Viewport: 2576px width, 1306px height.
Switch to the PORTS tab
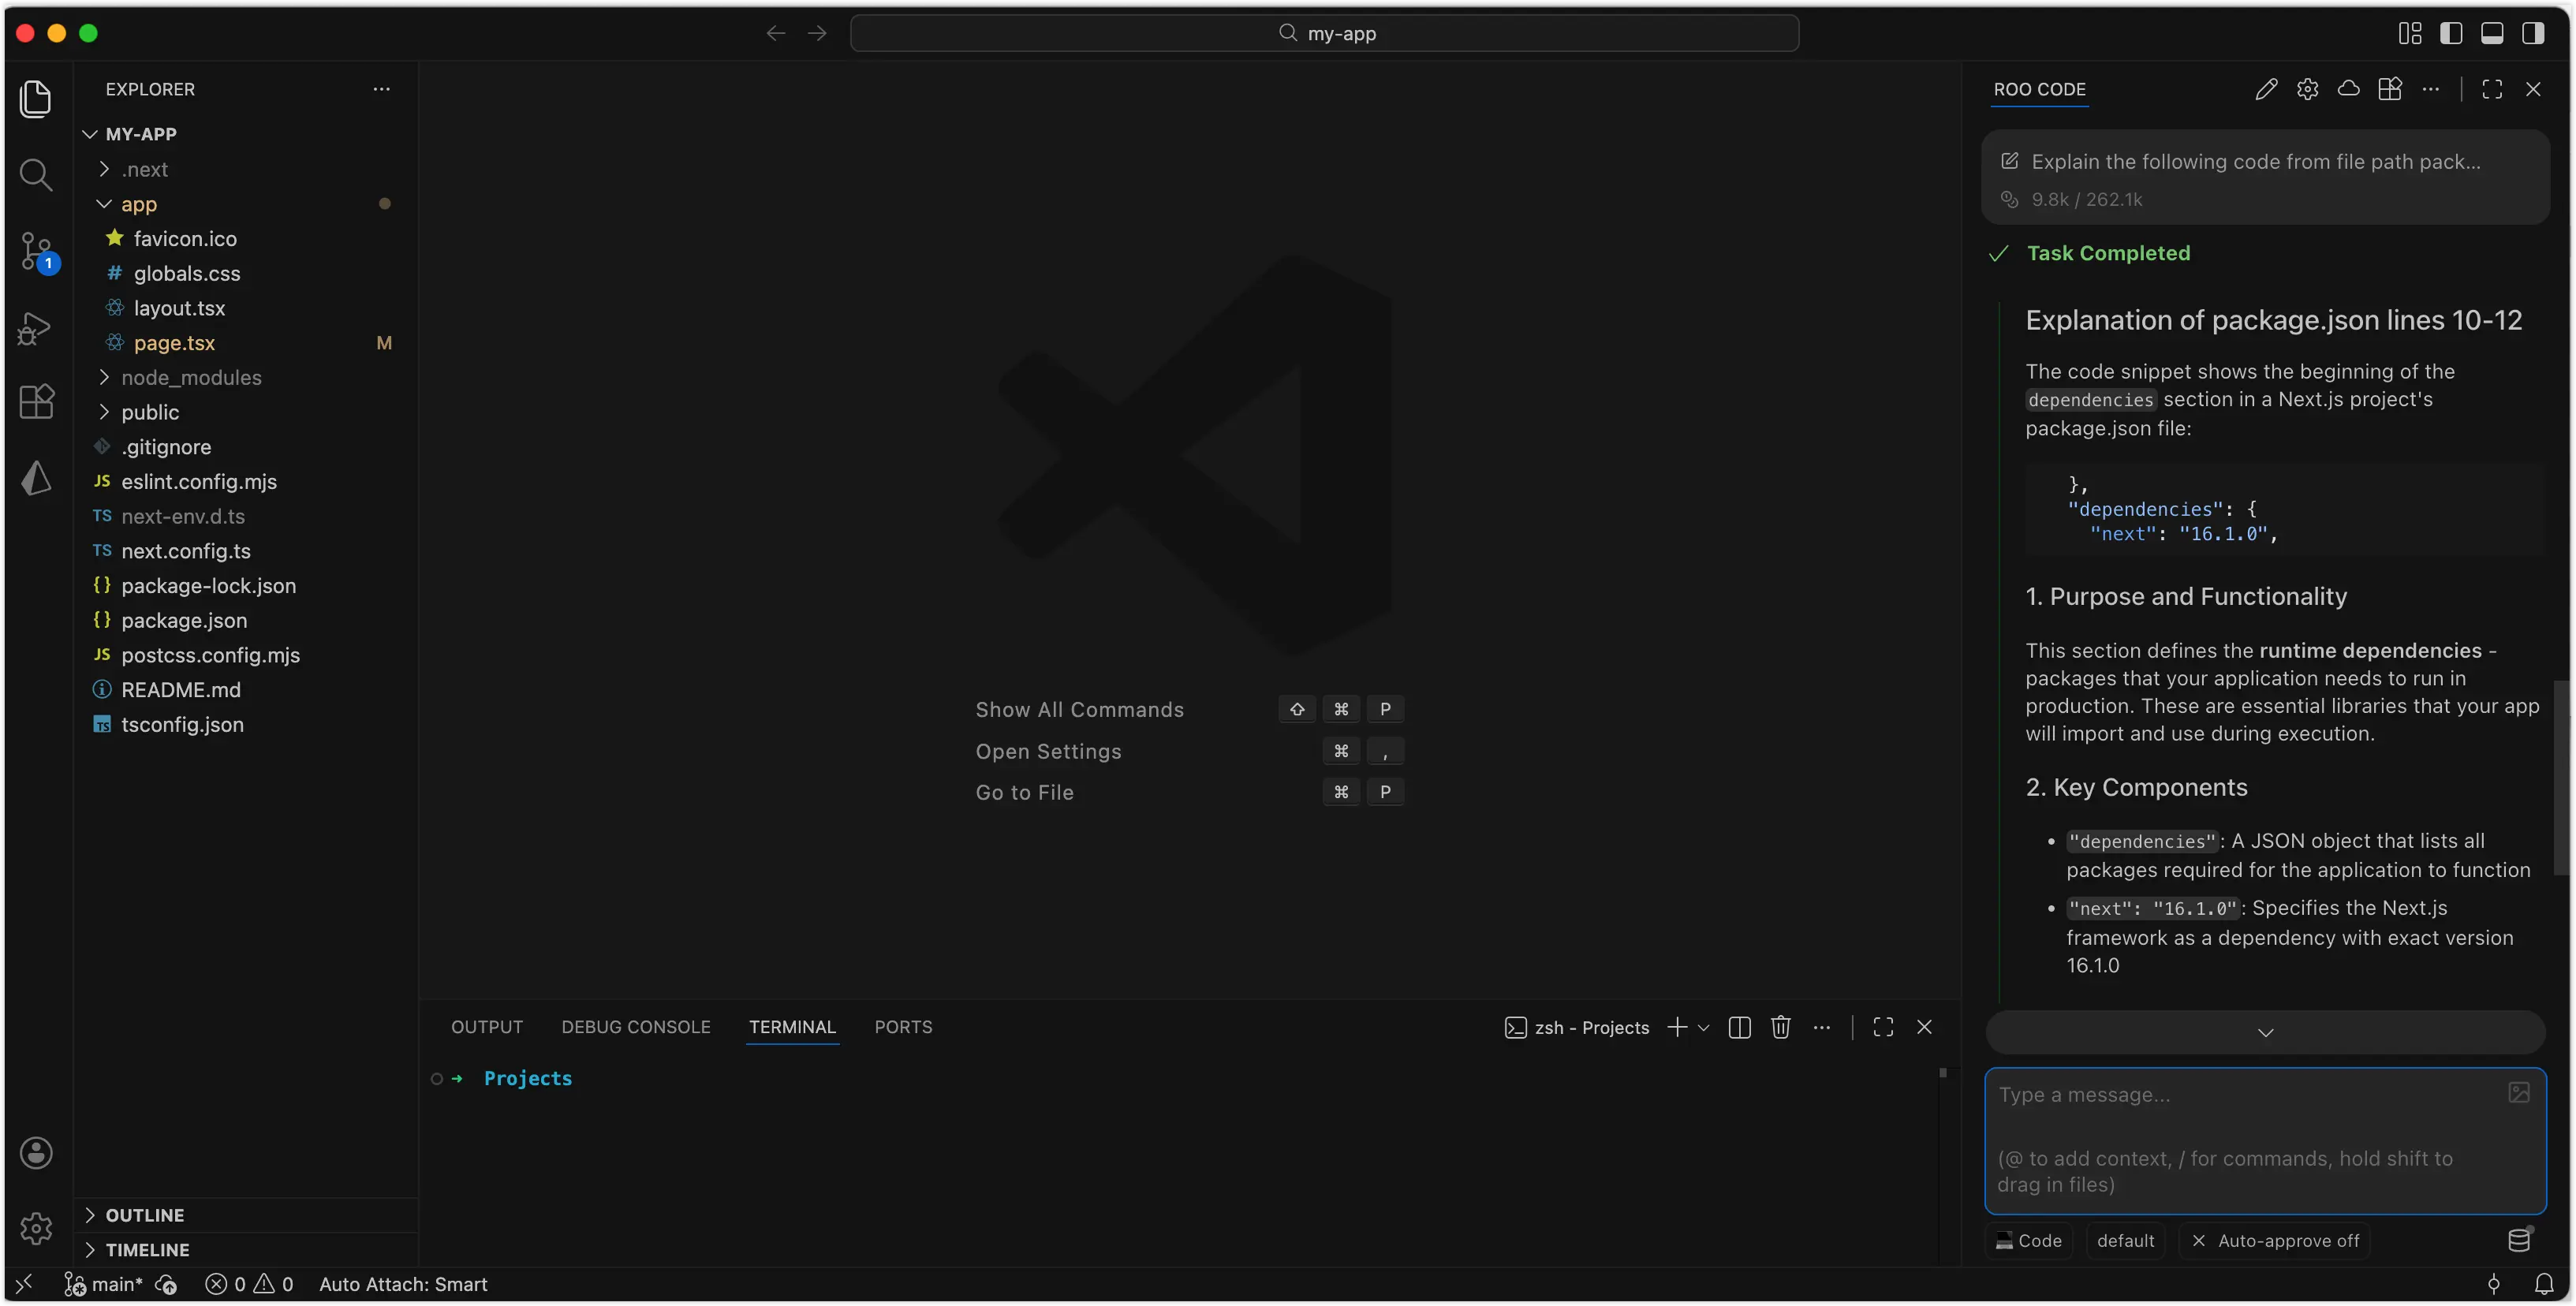pyautogui.click(x=902, y=1027)
